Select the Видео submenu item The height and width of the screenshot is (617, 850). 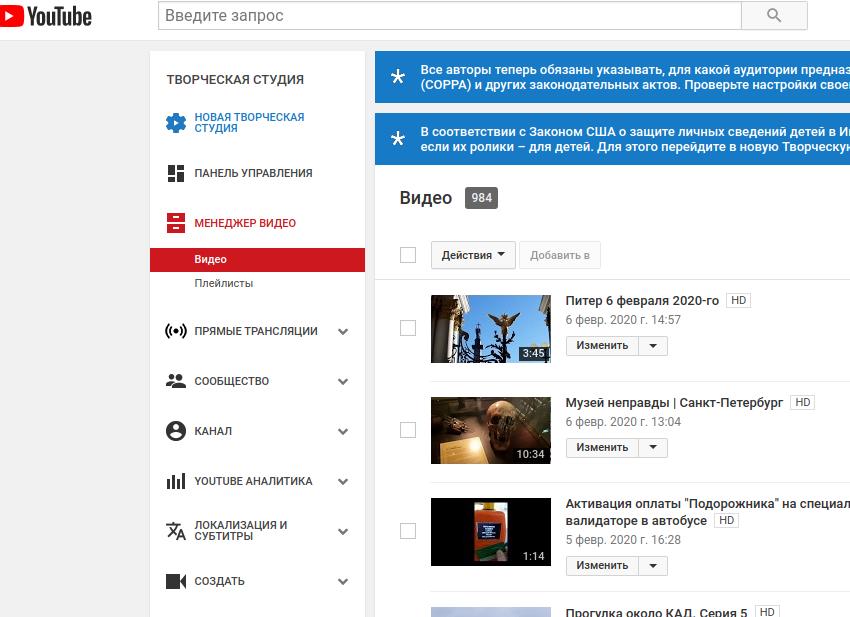pos(211,260)
